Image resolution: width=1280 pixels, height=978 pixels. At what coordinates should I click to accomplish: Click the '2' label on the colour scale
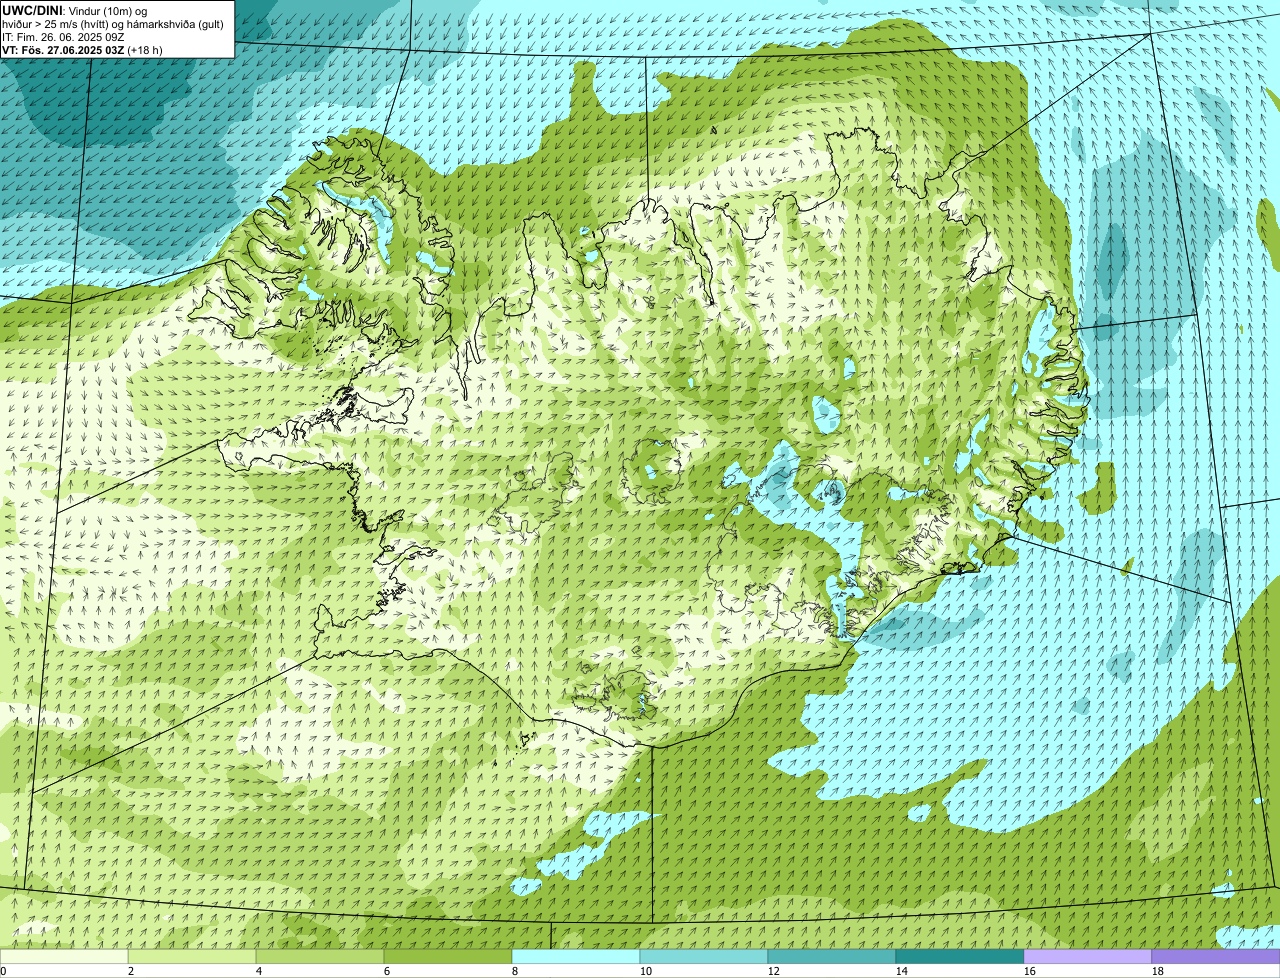(131, 971)
